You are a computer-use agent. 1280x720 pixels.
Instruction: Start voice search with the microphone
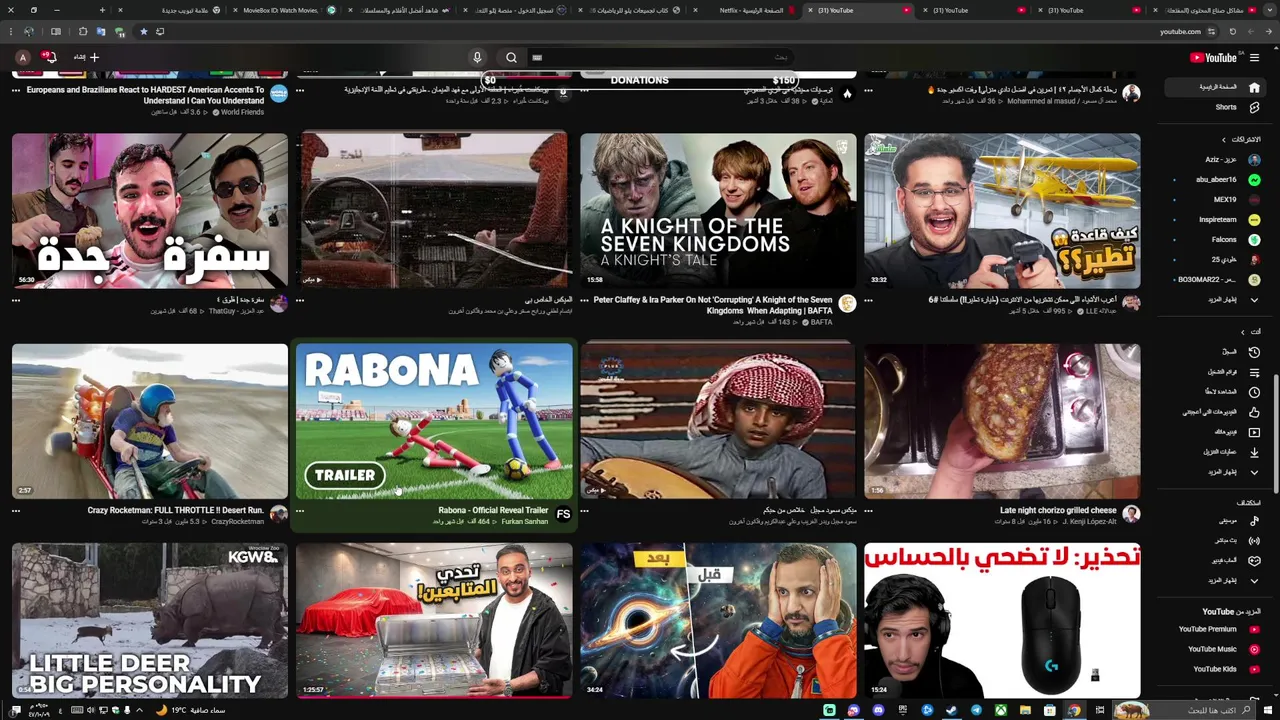point(477,57)
